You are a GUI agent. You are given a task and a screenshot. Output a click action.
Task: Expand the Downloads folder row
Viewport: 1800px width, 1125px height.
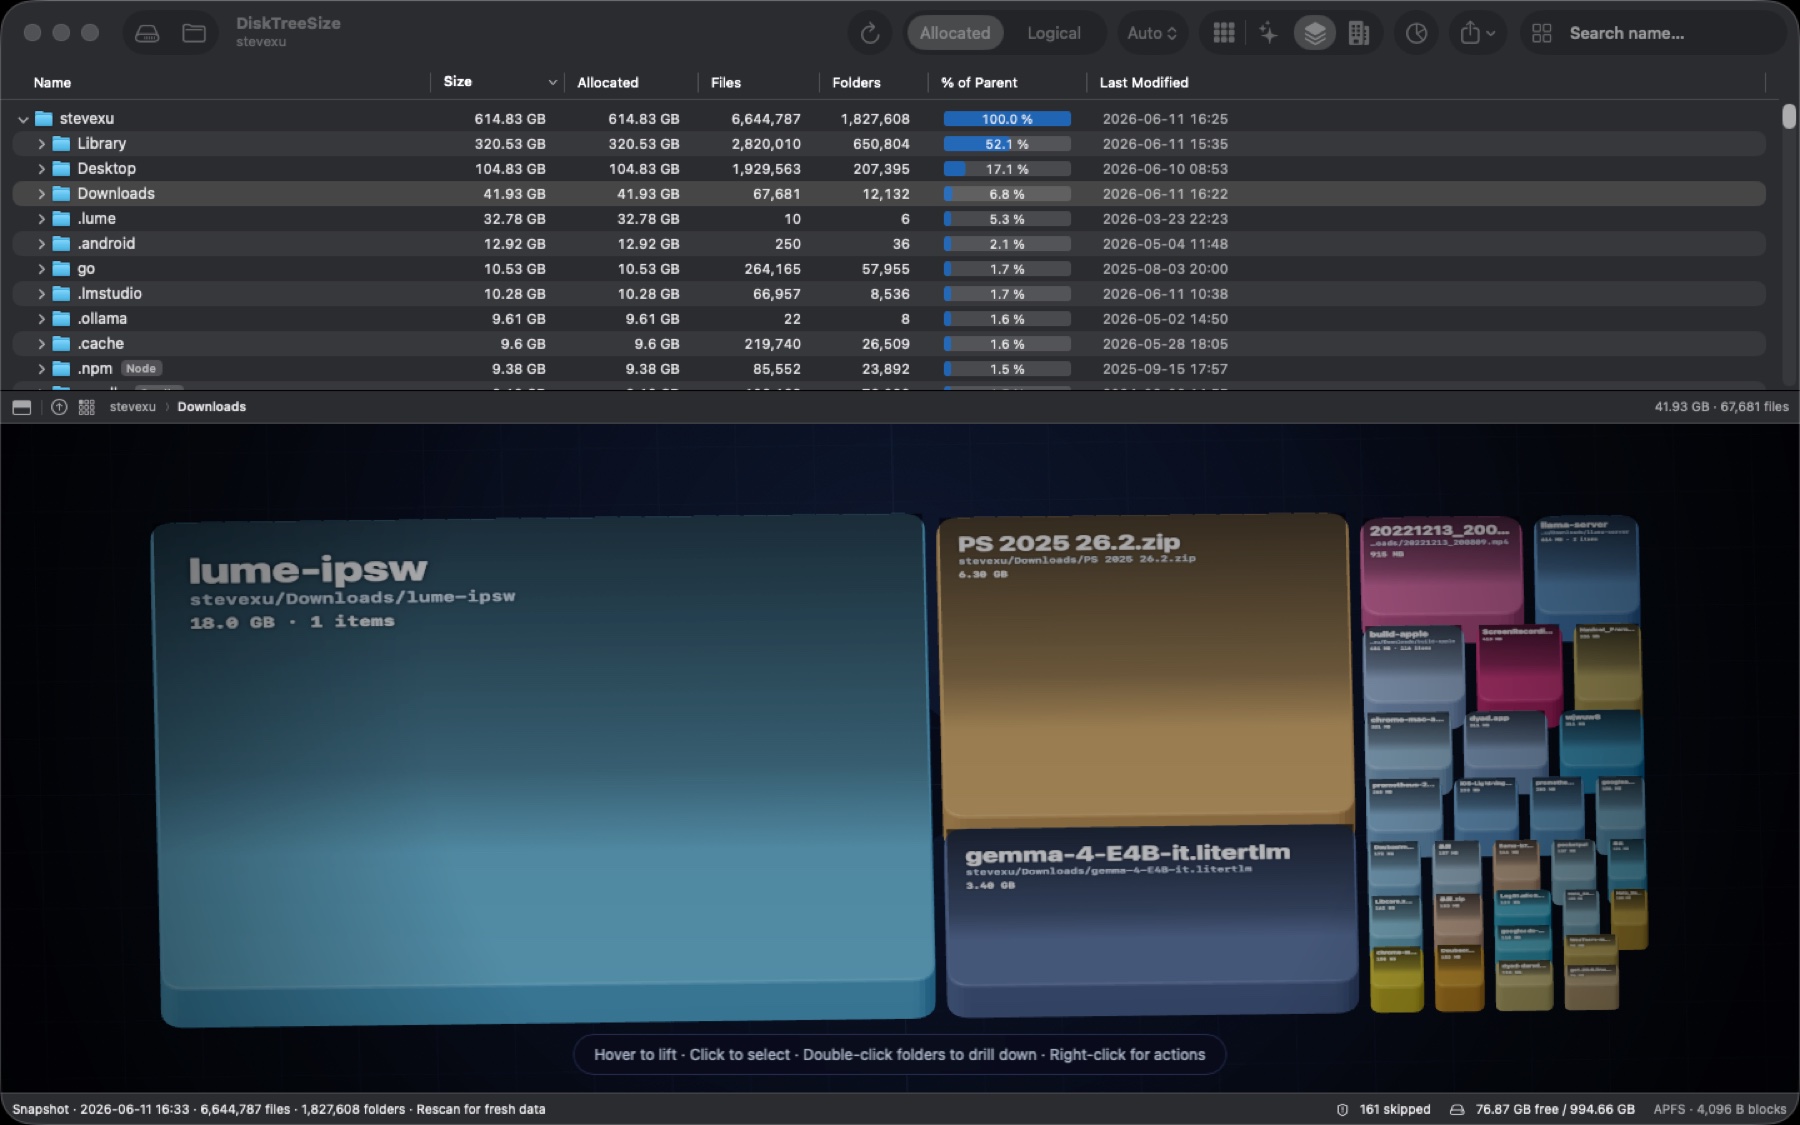point(41,194)
